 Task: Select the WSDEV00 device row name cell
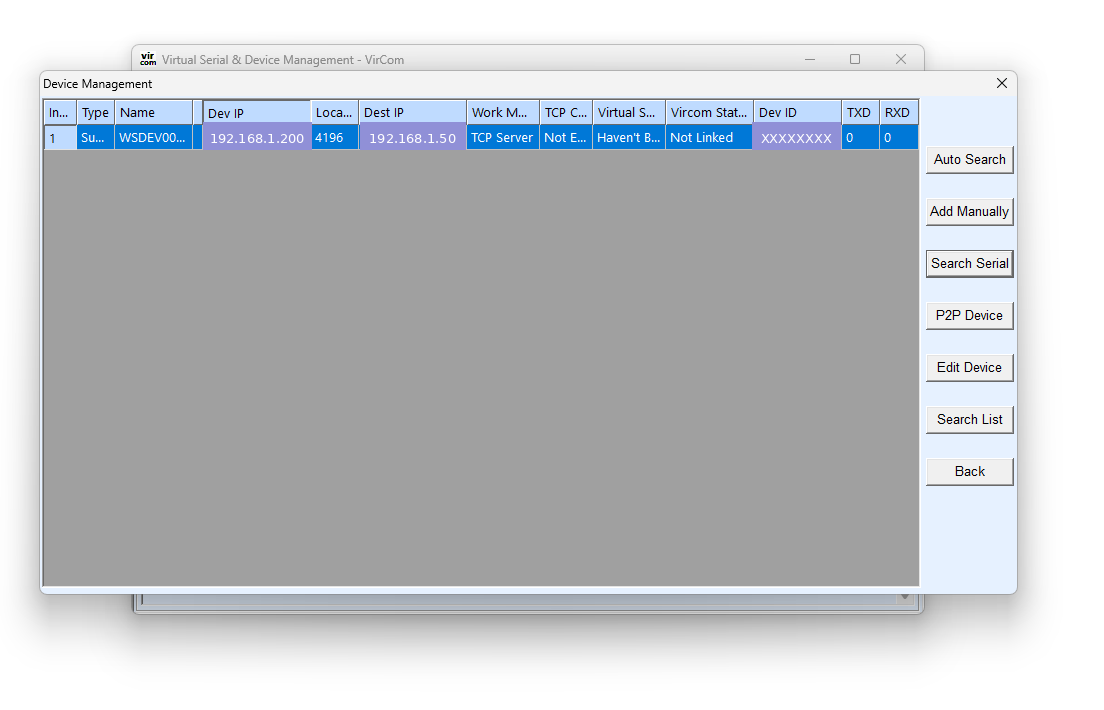click(153, 138)
